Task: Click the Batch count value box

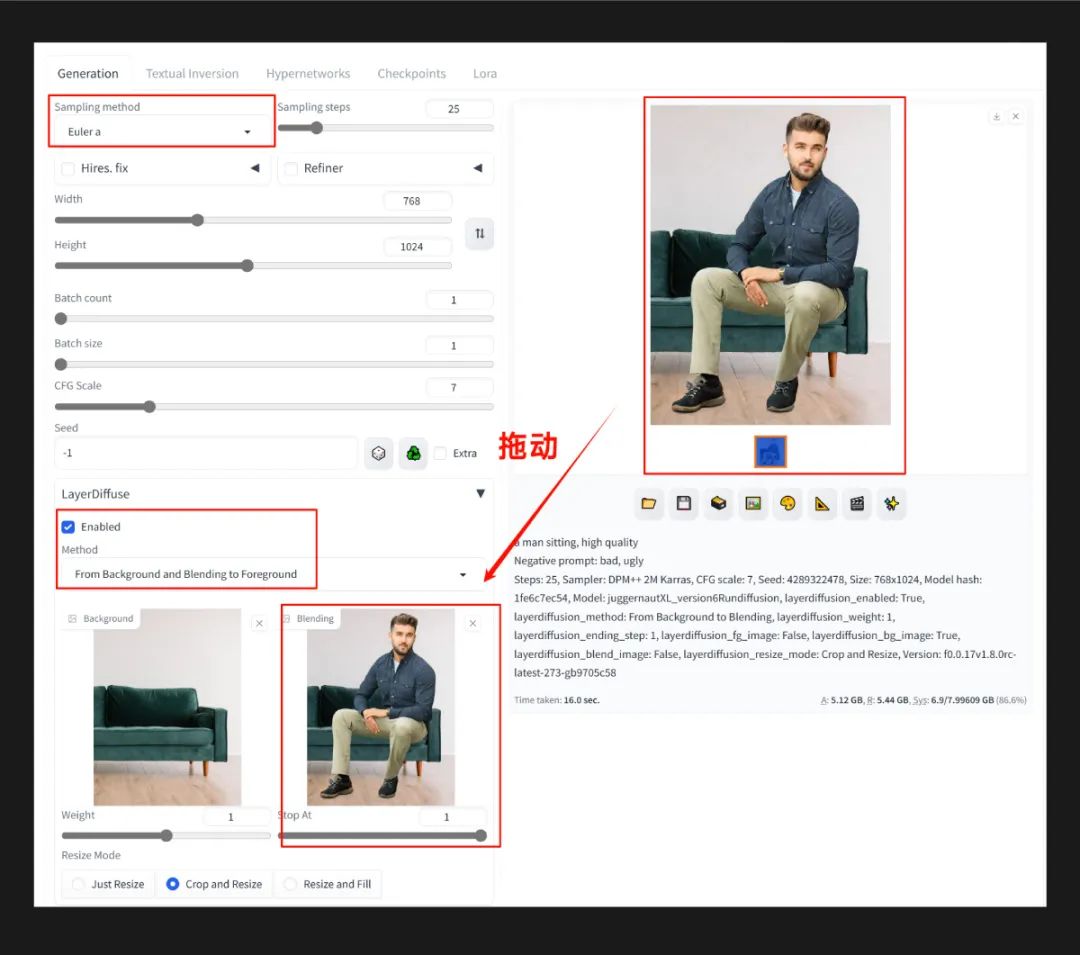Action: point(459,300)
